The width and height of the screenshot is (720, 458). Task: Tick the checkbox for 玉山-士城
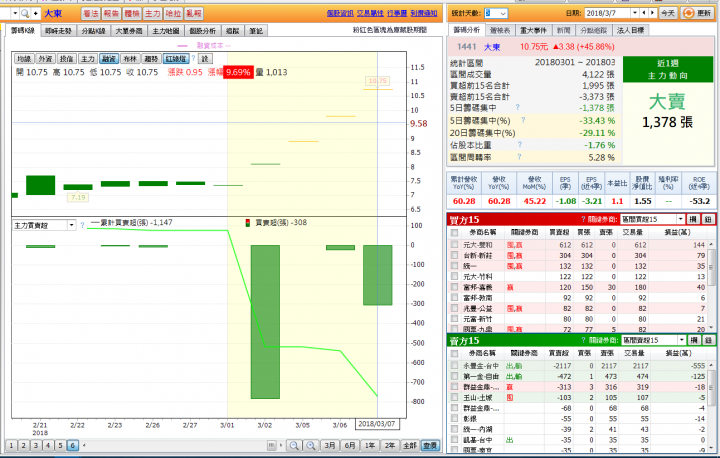click(455, 397)
